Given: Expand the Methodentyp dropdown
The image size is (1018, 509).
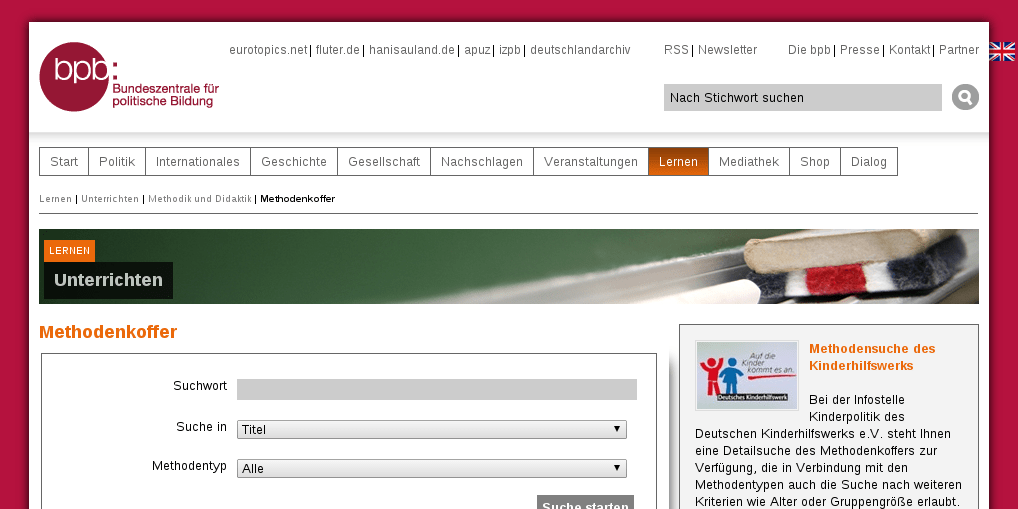Looking at the screenshot, I should (x=432, y=468).
